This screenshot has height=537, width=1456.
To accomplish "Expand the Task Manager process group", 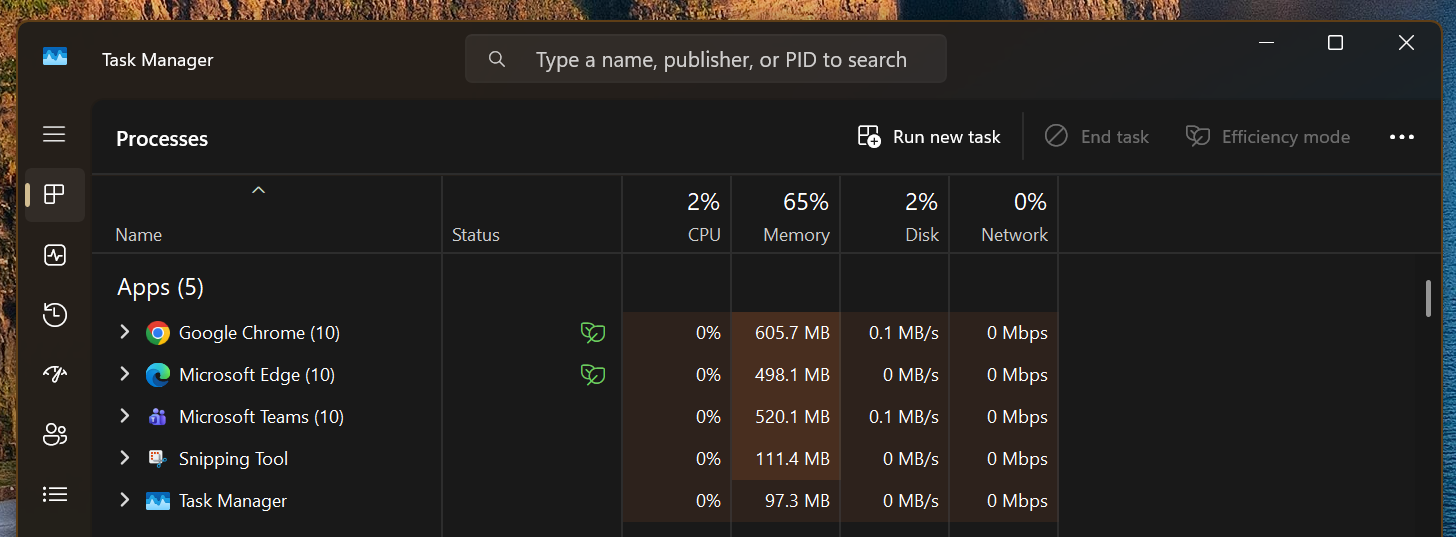I will point(125,500).
